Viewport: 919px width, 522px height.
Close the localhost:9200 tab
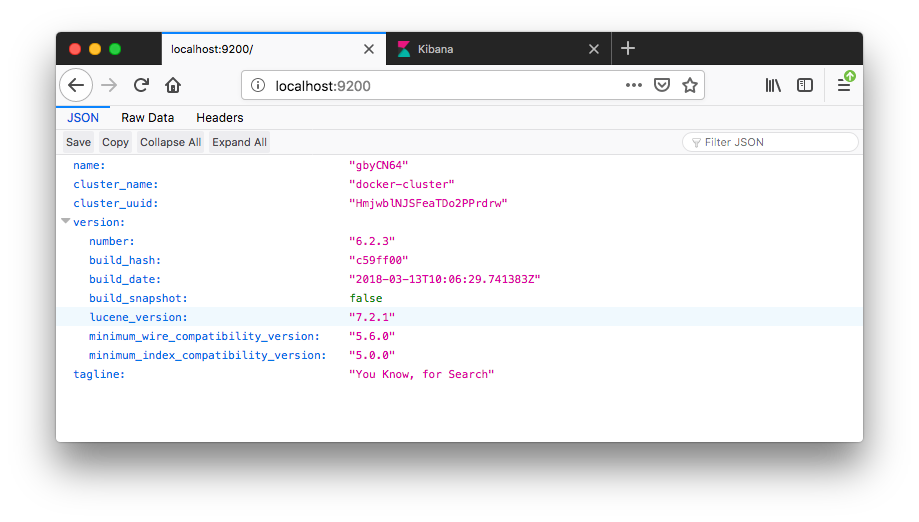(x=369, y=49)
